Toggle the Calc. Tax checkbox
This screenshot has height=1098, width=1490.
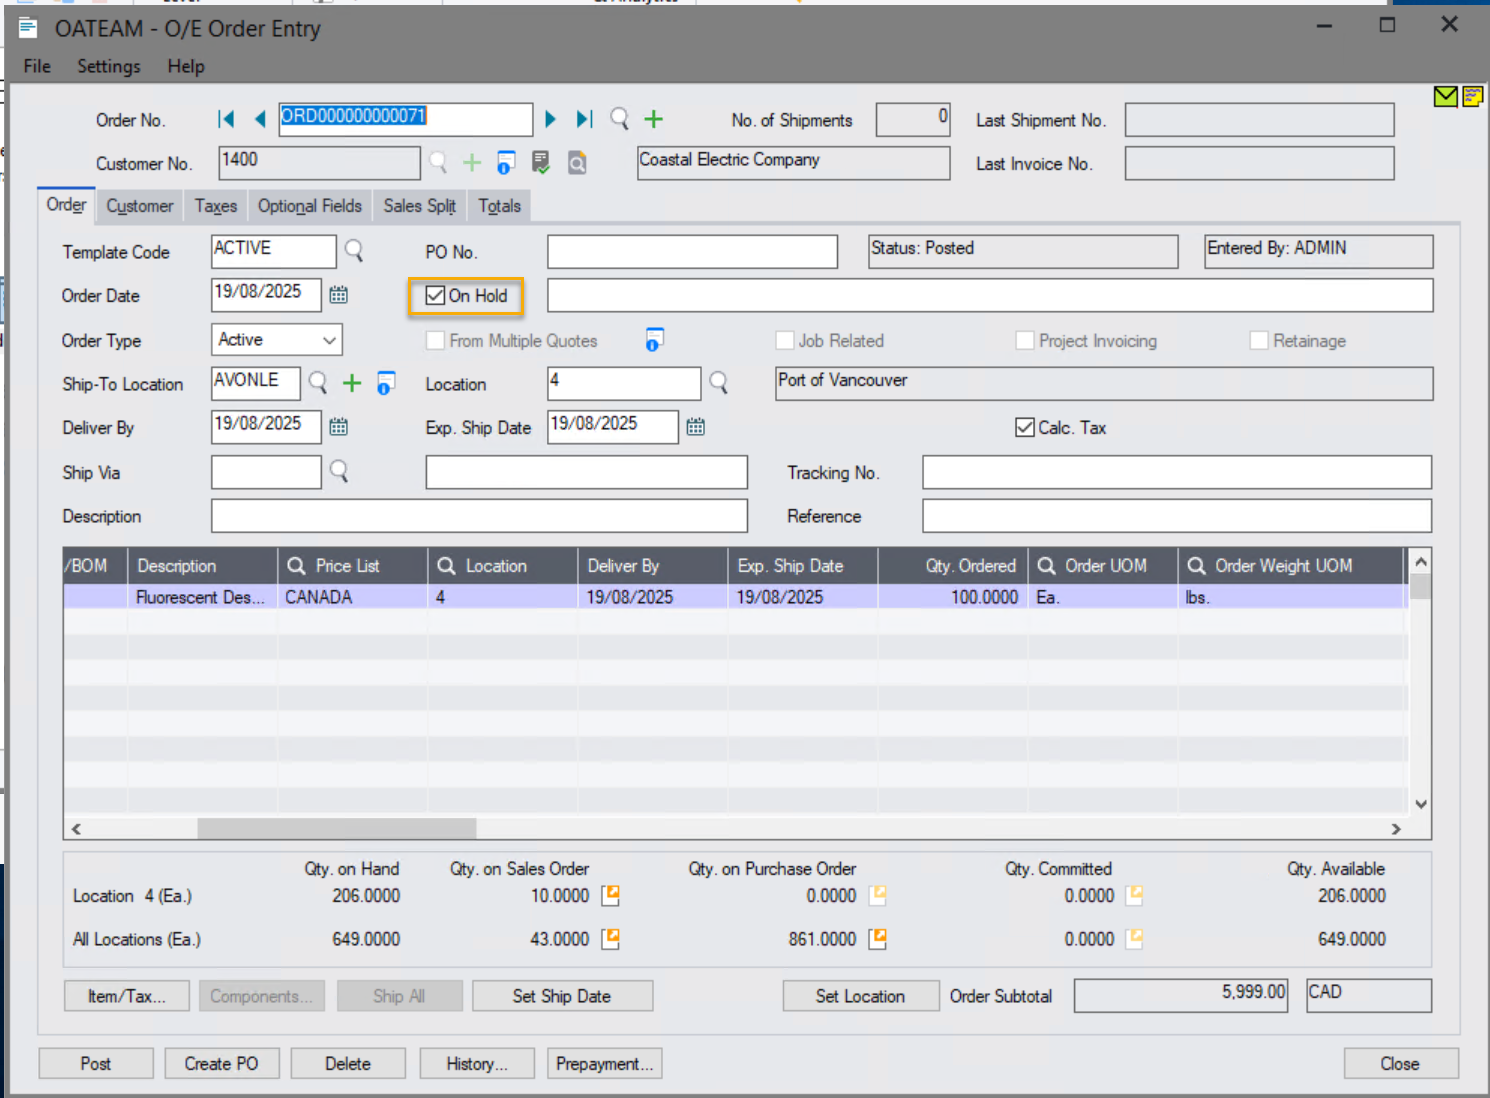pos(1025,428)
